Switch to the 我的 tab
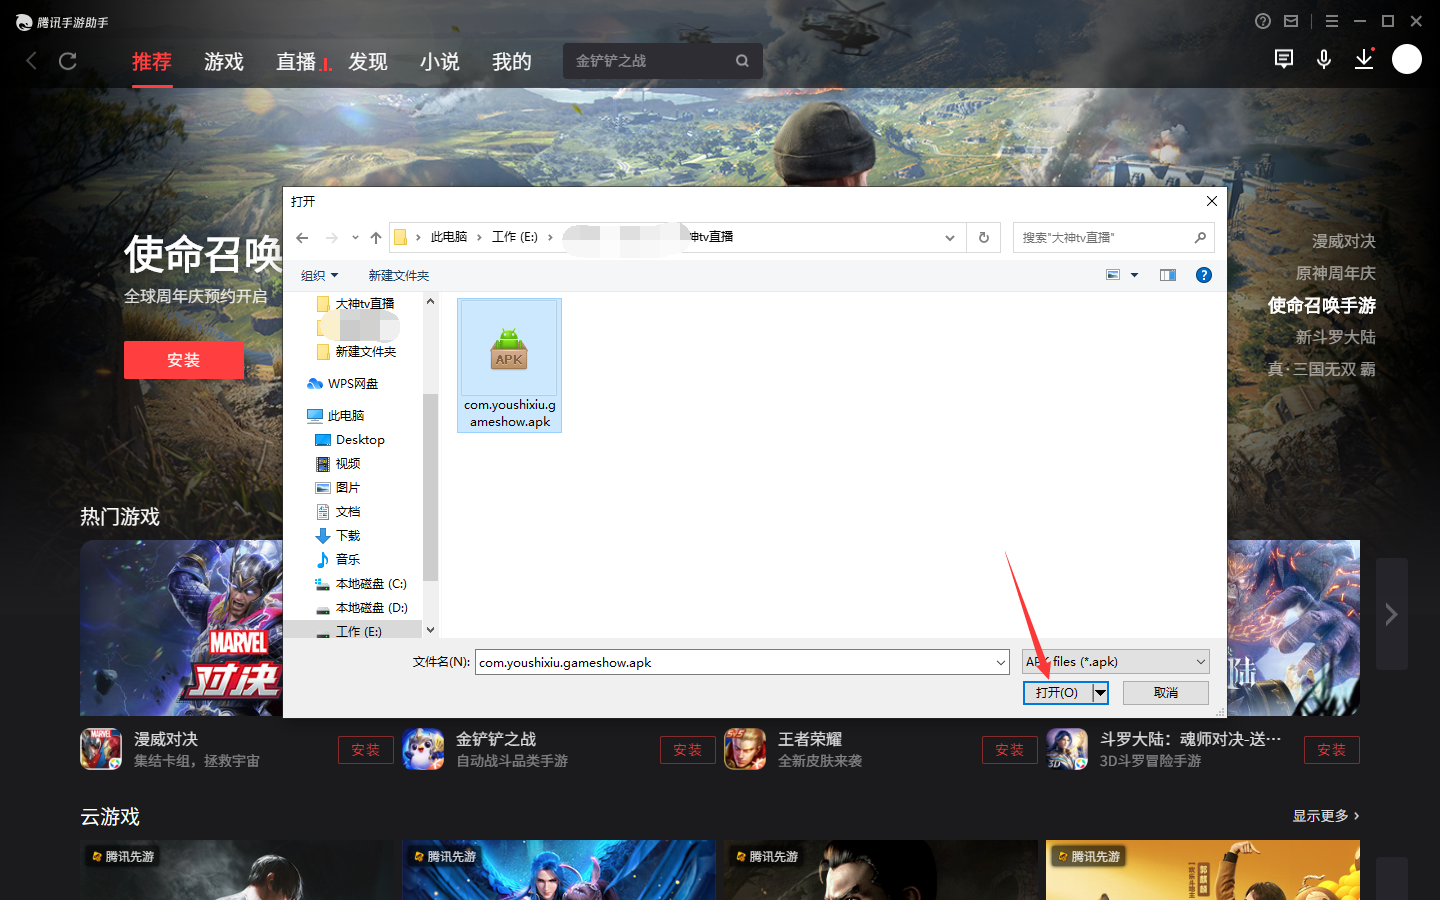 (512, 62)
